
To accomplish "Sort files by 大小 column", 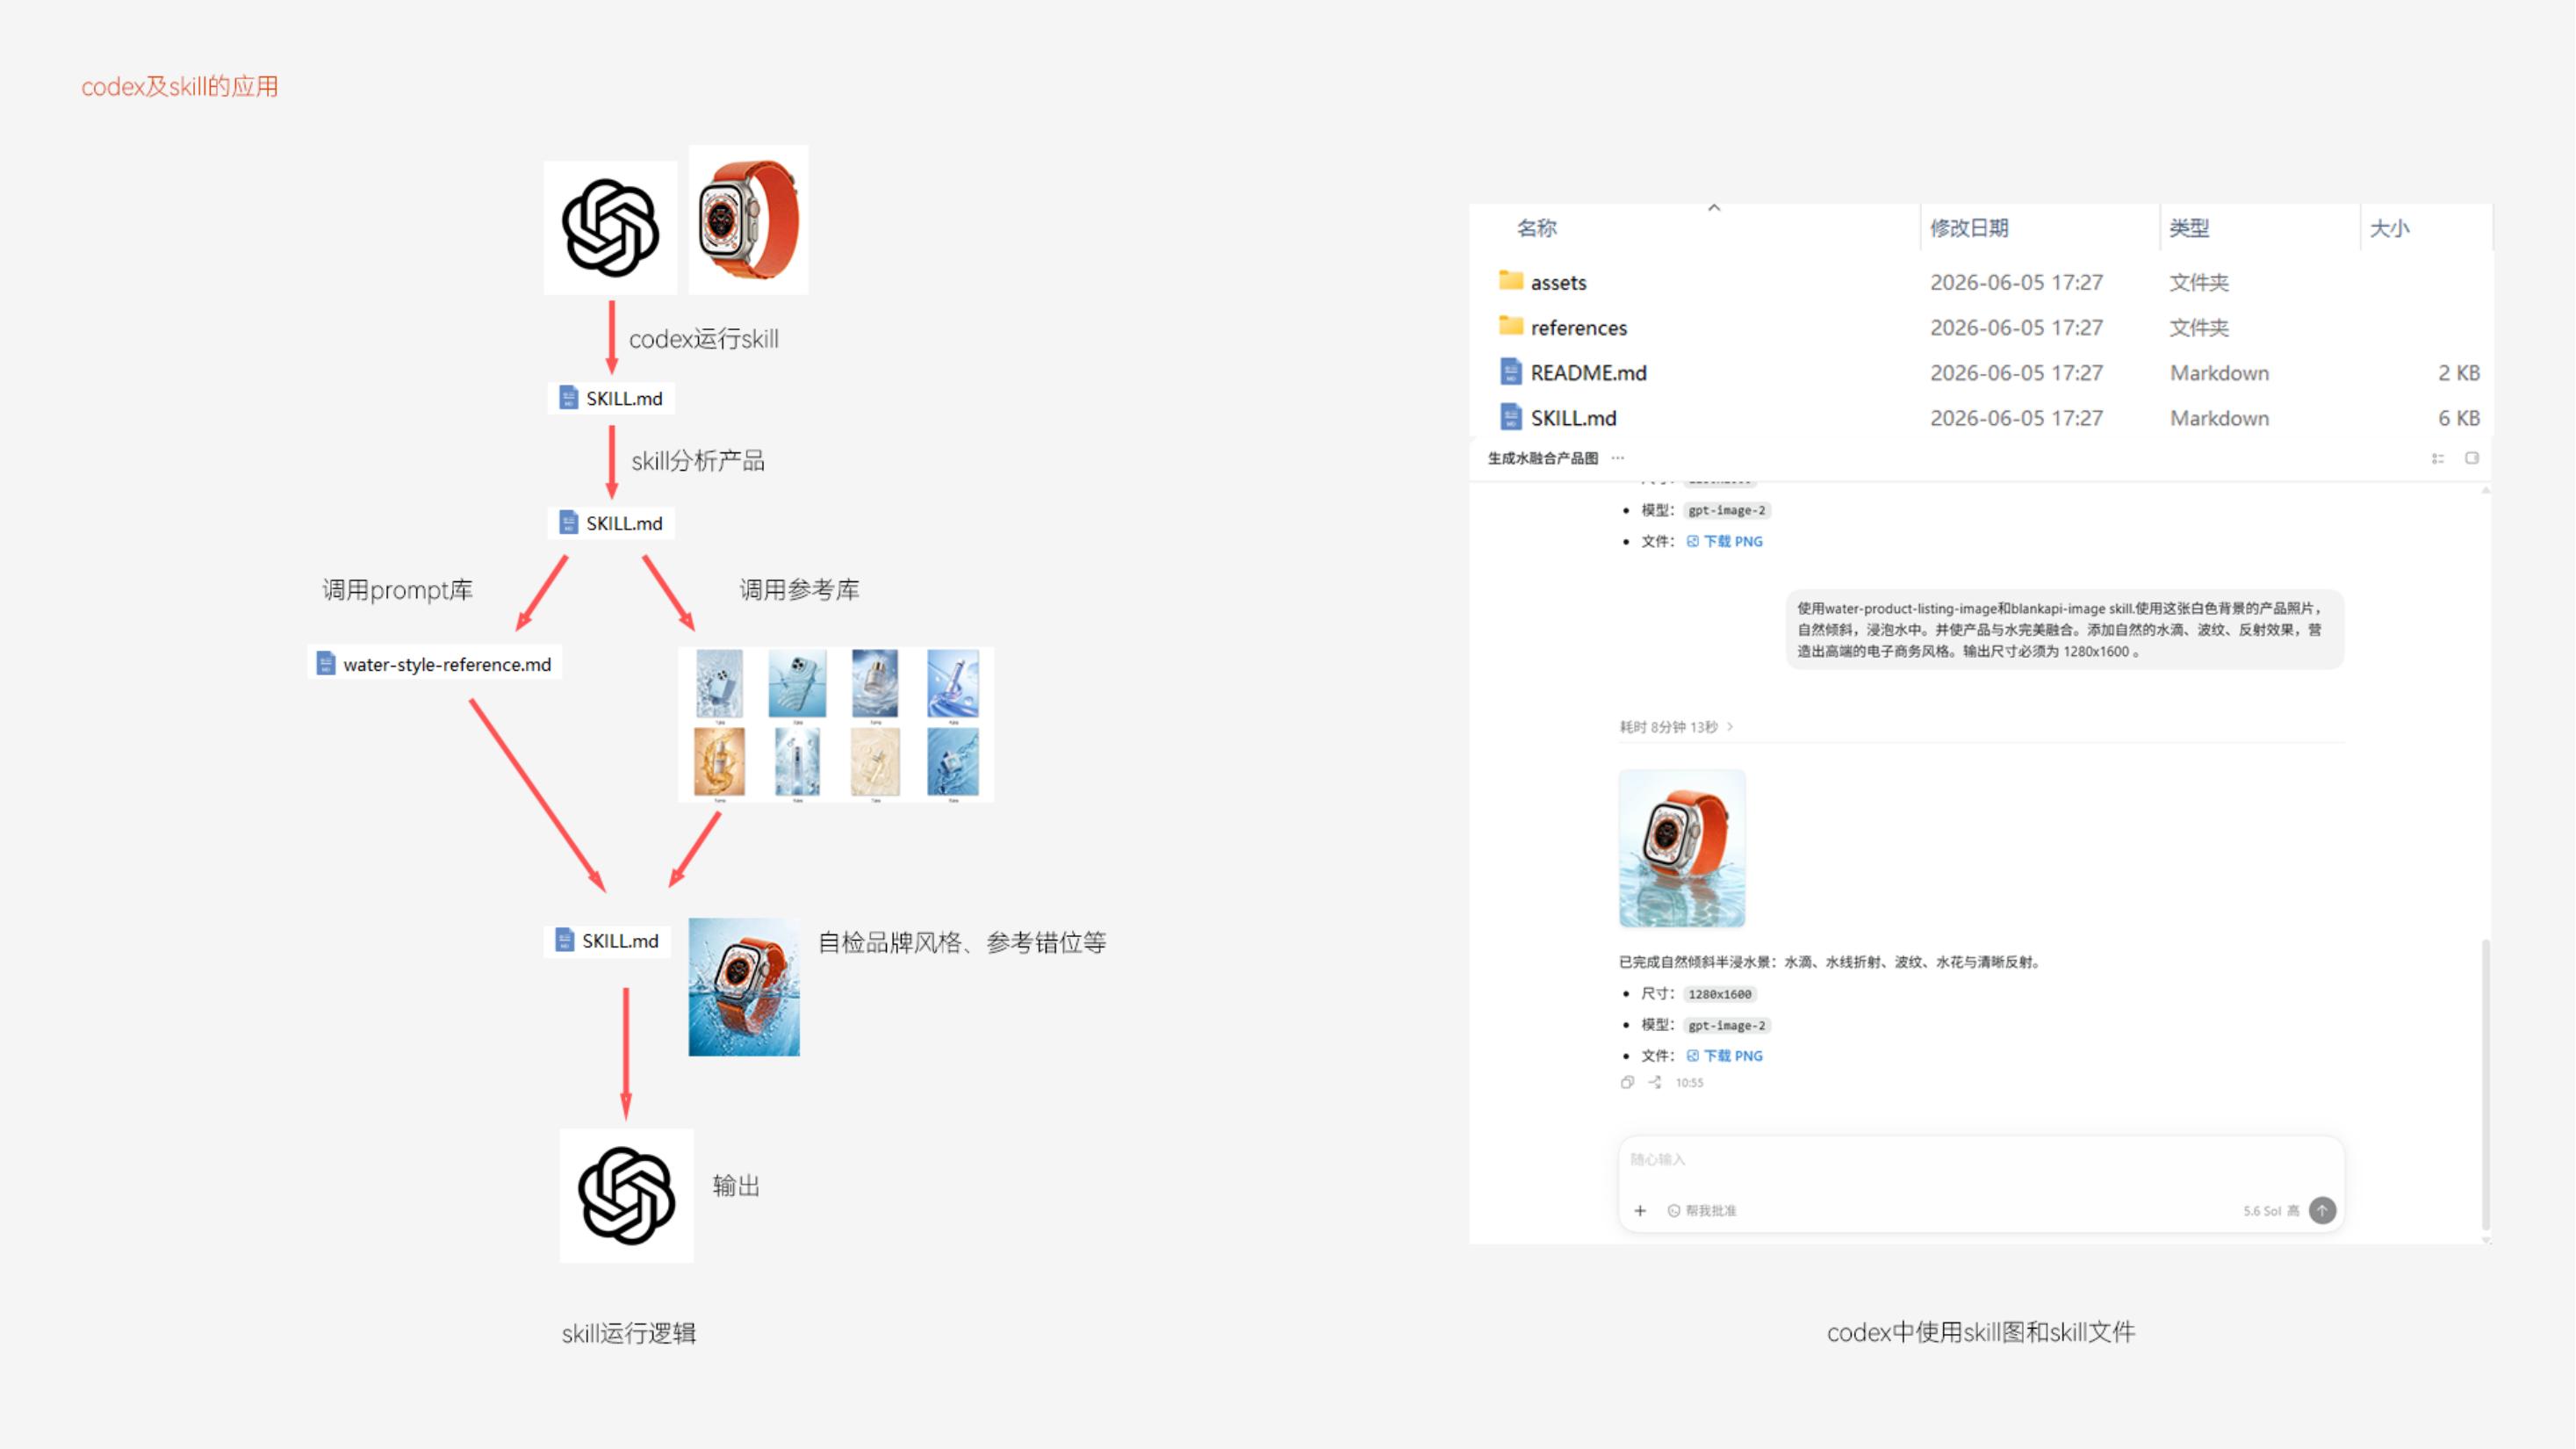I will (x=2389, y=228).
